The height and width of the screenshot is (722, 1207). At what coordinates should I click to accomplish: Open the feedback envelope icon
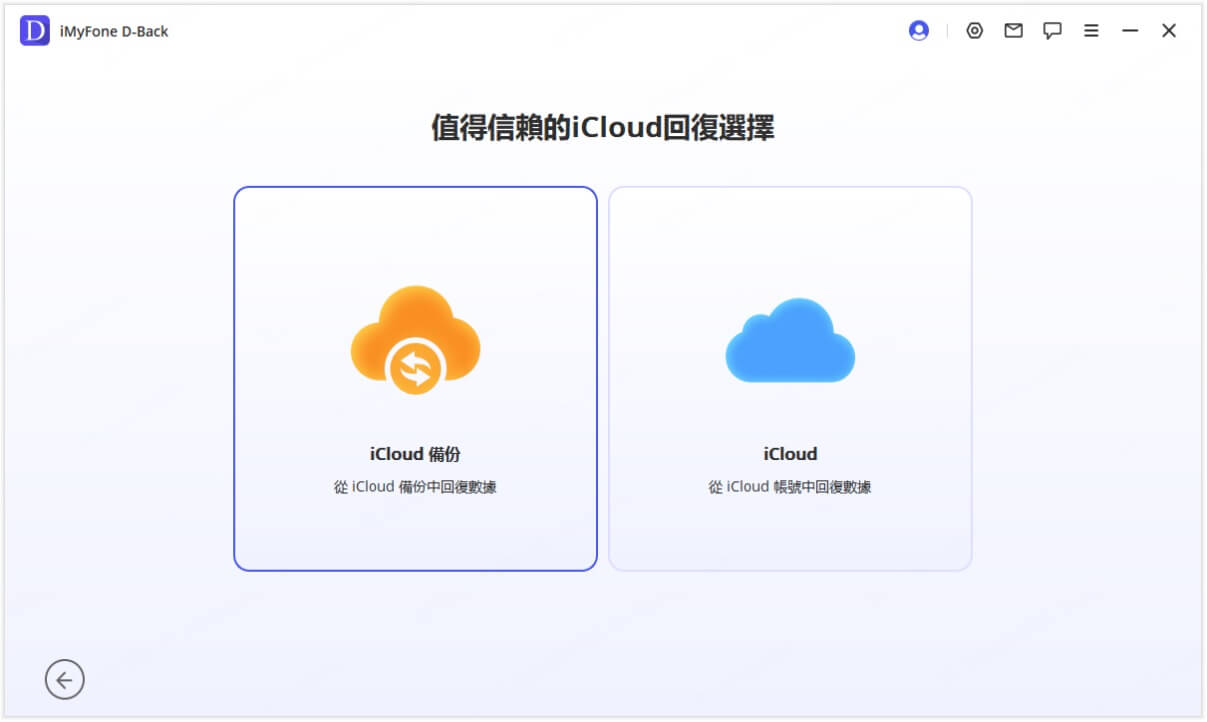tap(1013, 30)
